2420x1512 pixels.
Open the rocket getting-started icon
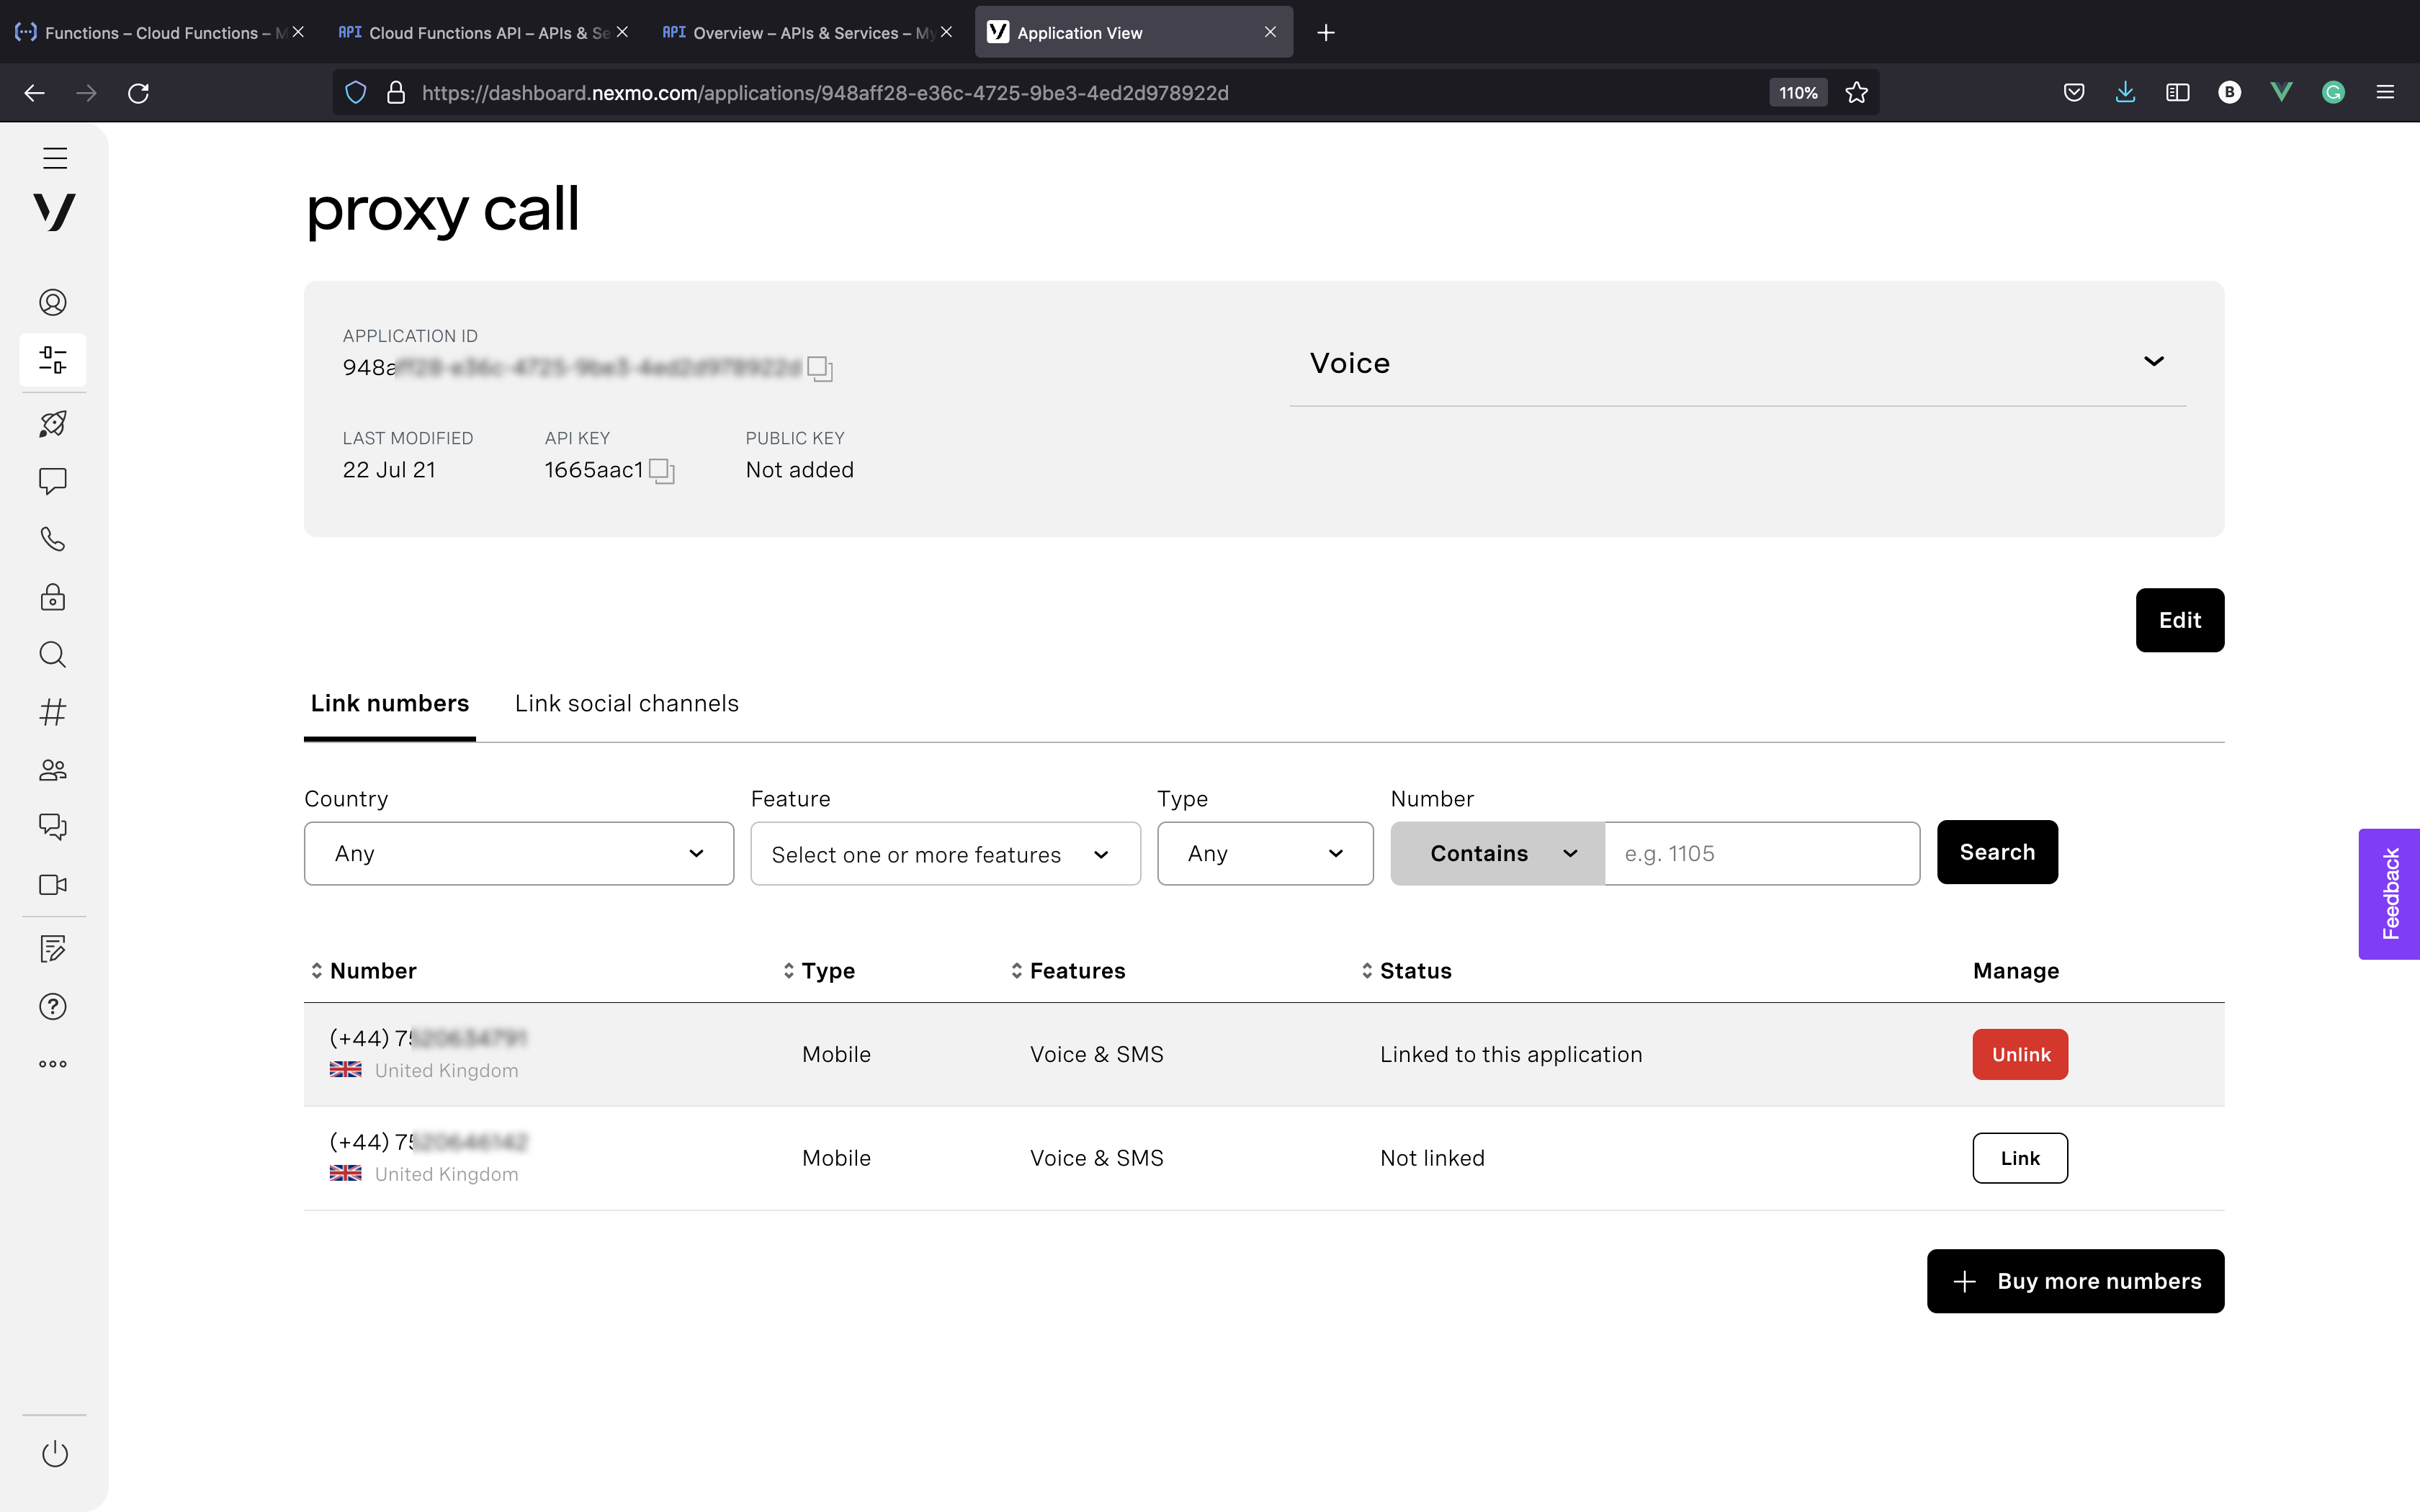click(53, 423)
